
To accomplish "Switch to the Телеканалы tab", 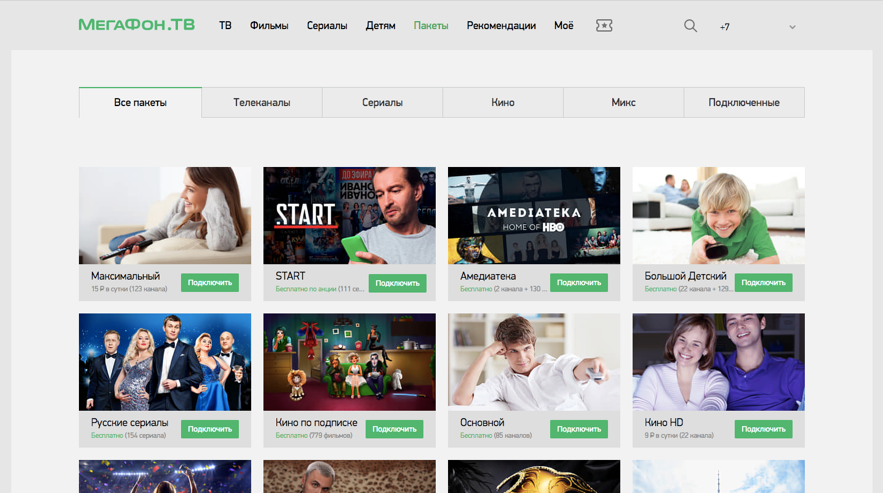I will (262, 103).
